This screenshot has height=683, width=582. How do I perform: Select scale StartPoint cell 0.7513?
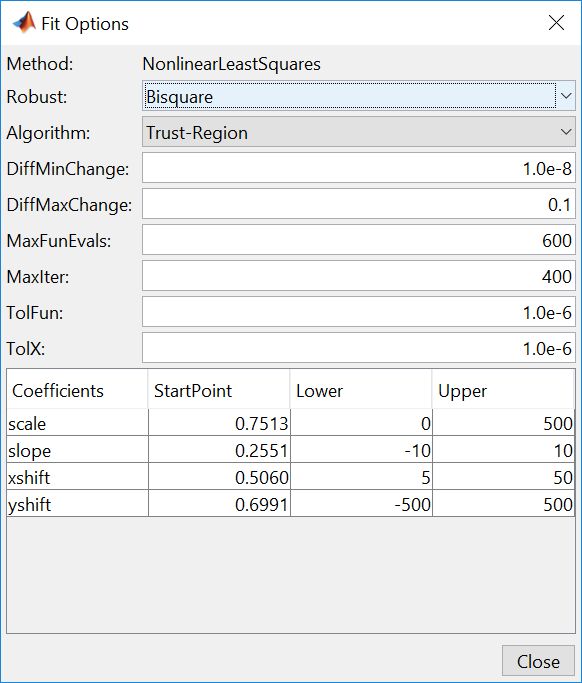point(219,423)
